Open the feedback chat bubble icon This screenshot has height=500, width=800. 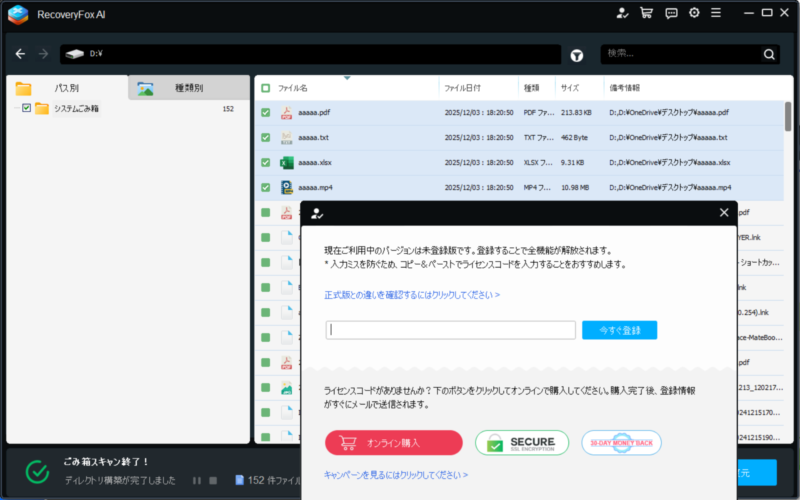[x=671, y=13]
